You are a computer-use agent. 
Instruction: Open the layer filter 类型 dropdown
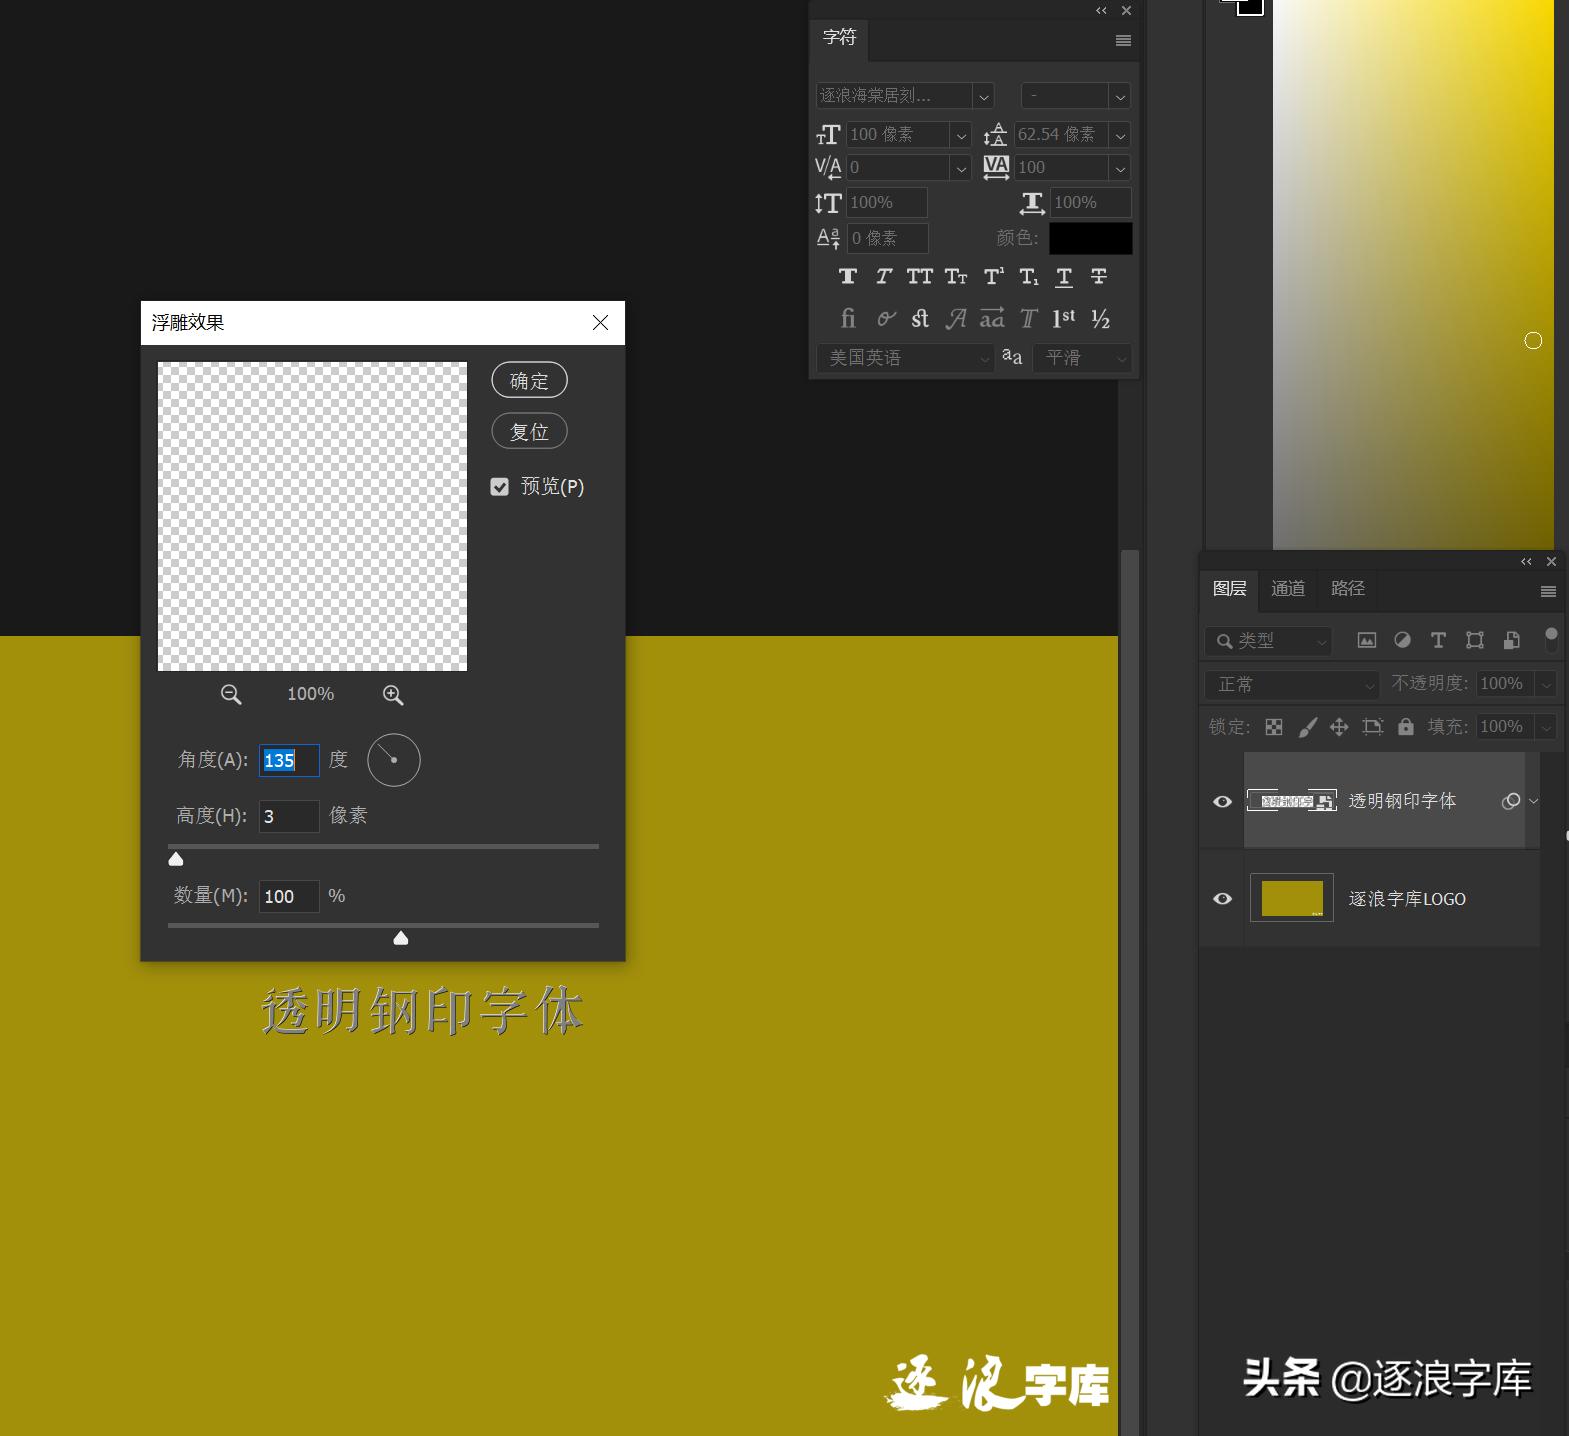click(1268, 641)
